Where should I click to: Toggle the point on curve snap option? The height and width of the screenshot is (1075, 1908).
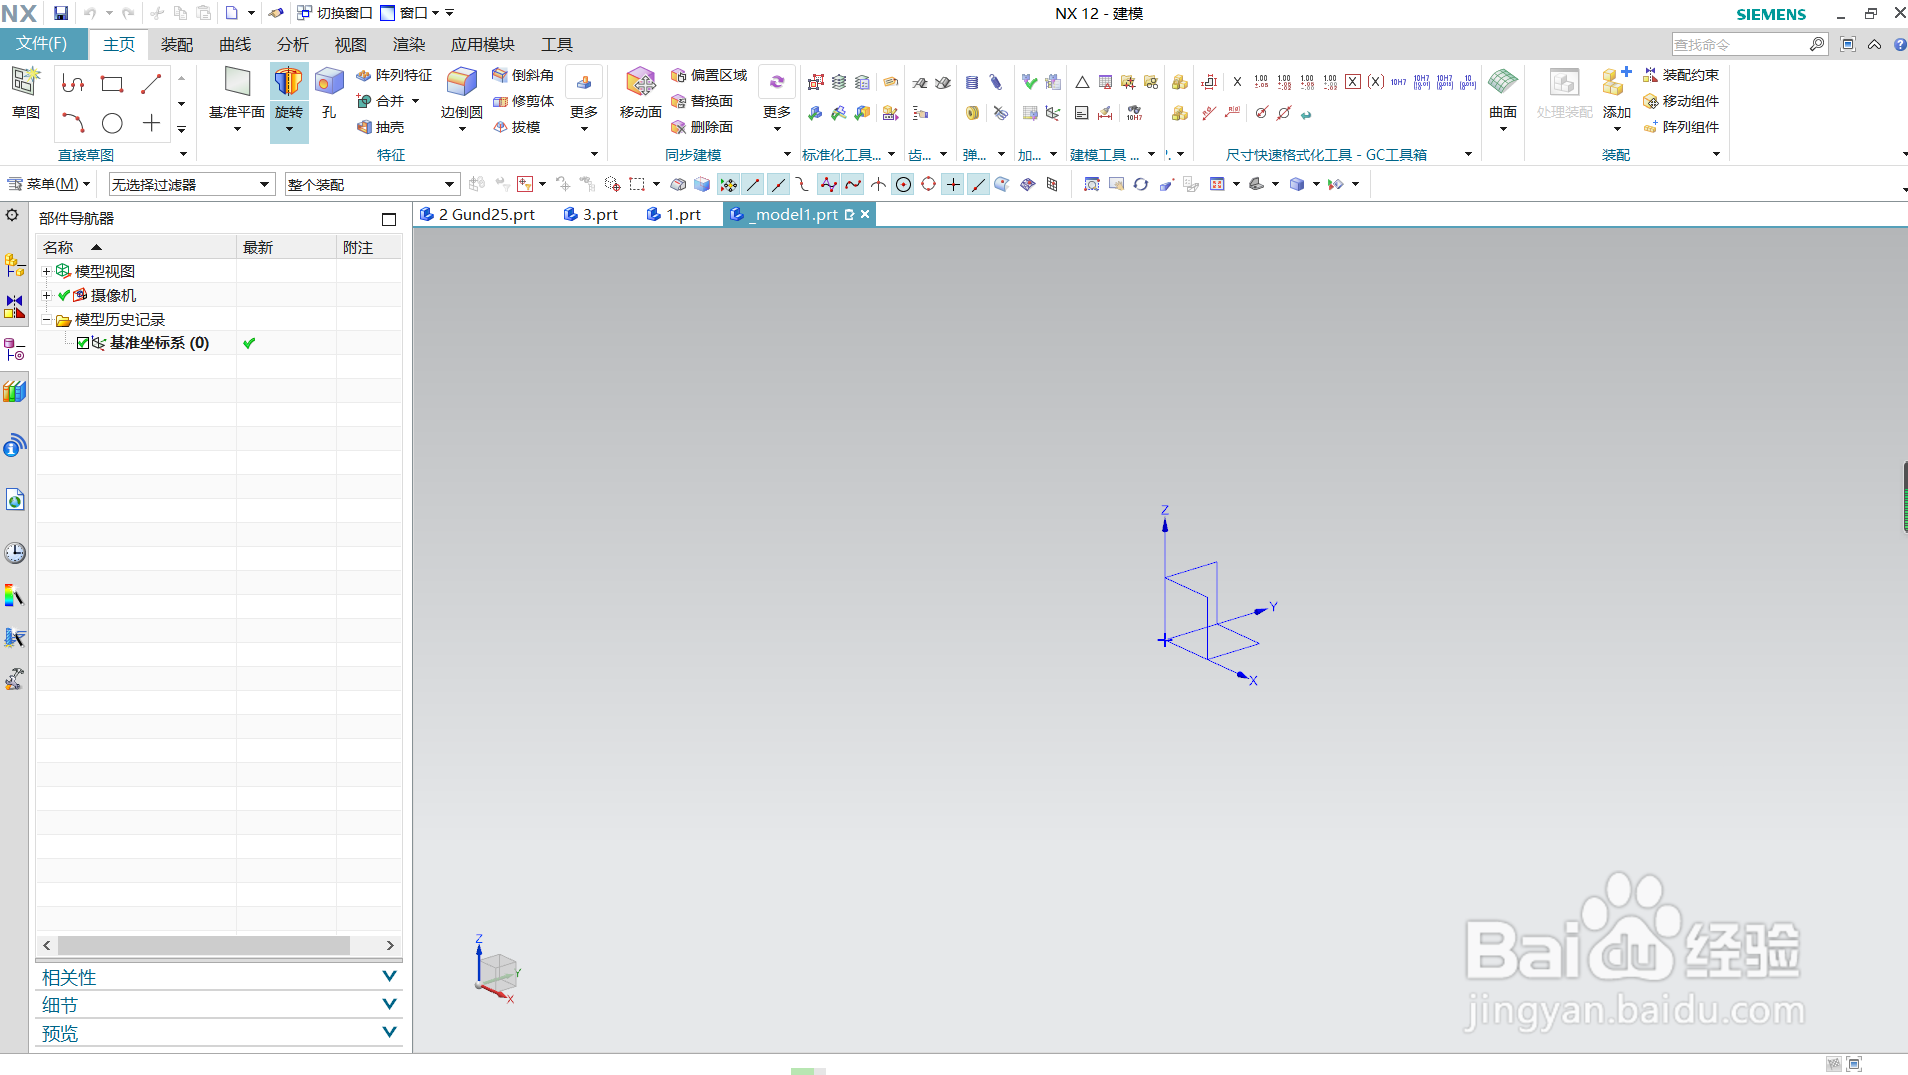coord(979,184)
